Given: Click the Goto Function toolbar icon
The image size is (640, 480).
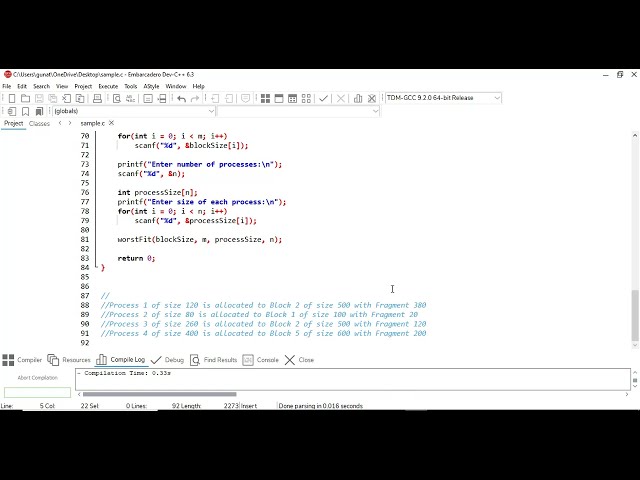Looking at the screenshot, I should (x=148, y=98).
